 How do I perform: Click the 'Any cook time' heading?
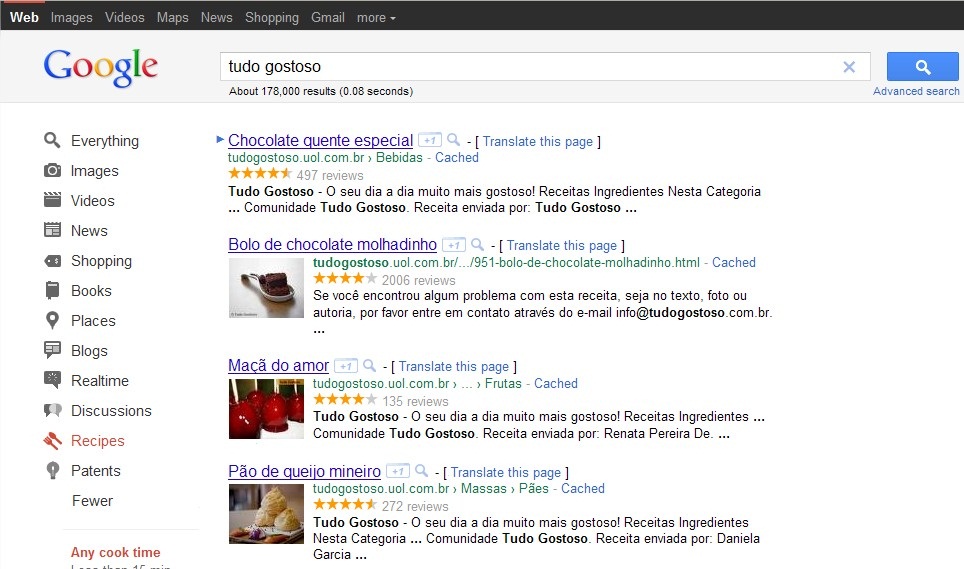pyautogui.click(x=116, y=552)
